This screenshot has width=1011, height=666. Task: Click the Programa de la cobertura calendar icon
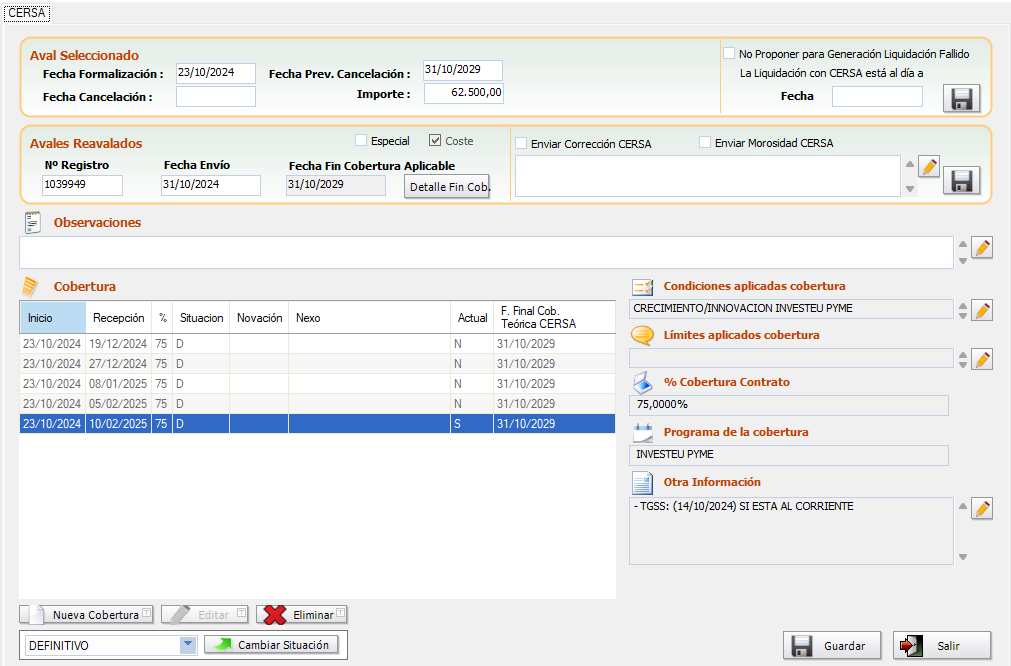point(643,432)
